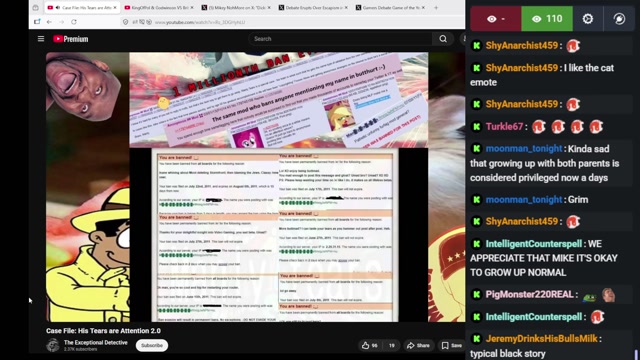Open the YouTube hamburger guide menu
The height and width of the screenshot is (360, 640).
tap(41, 39)
